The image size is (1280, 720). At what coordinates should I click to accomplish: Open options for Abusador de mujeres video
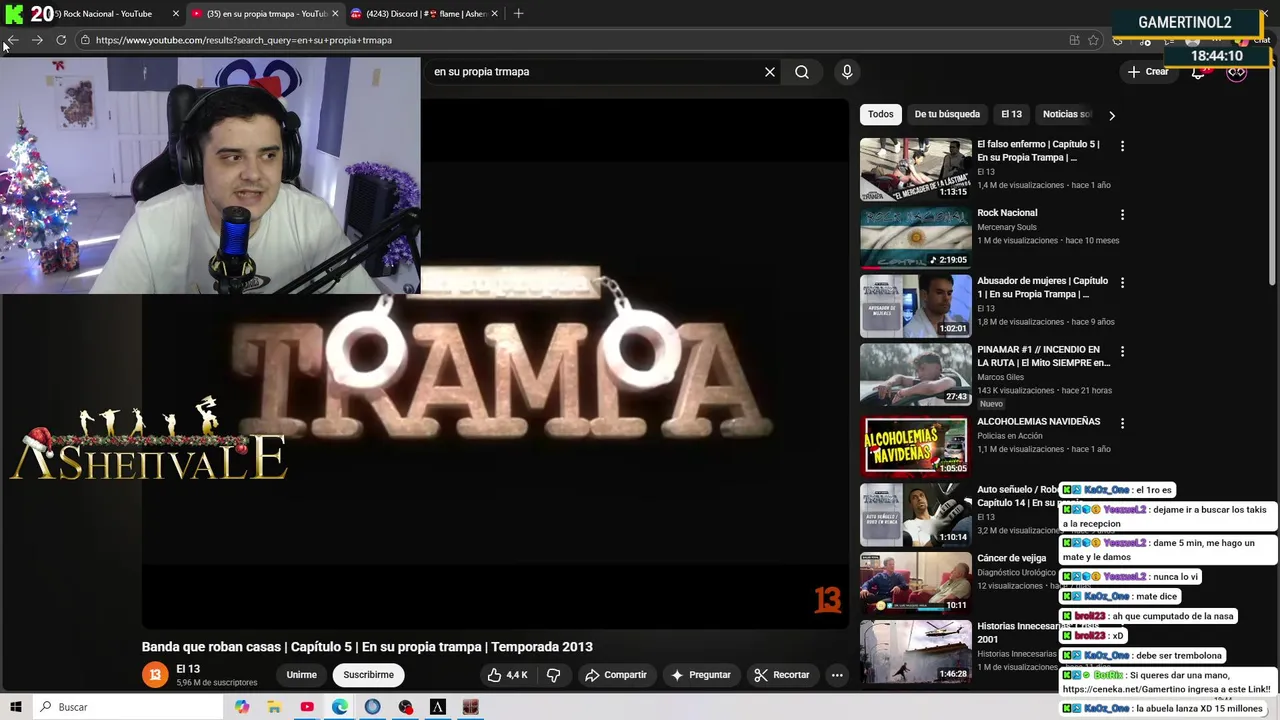(1122, 283)
